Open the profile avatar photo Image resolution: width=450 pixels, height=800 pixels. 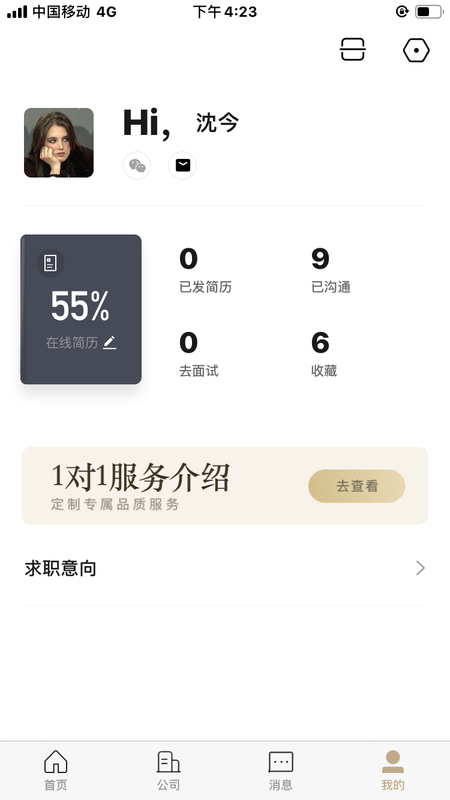pos(59,143)
